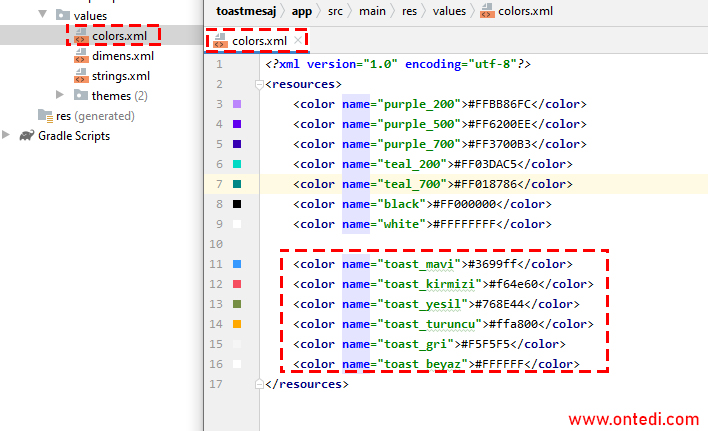Image resolution: width=708 pixels, height=431 pixels.
Task: Open color picker for purple_200 gutter swatch
Action: [x=237, y=104]
